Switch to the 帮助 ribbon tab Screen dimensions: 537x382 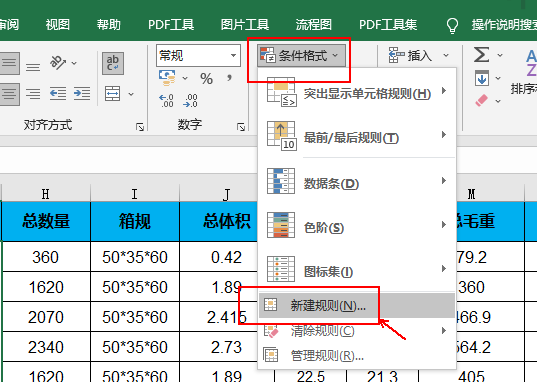[108, 25]
